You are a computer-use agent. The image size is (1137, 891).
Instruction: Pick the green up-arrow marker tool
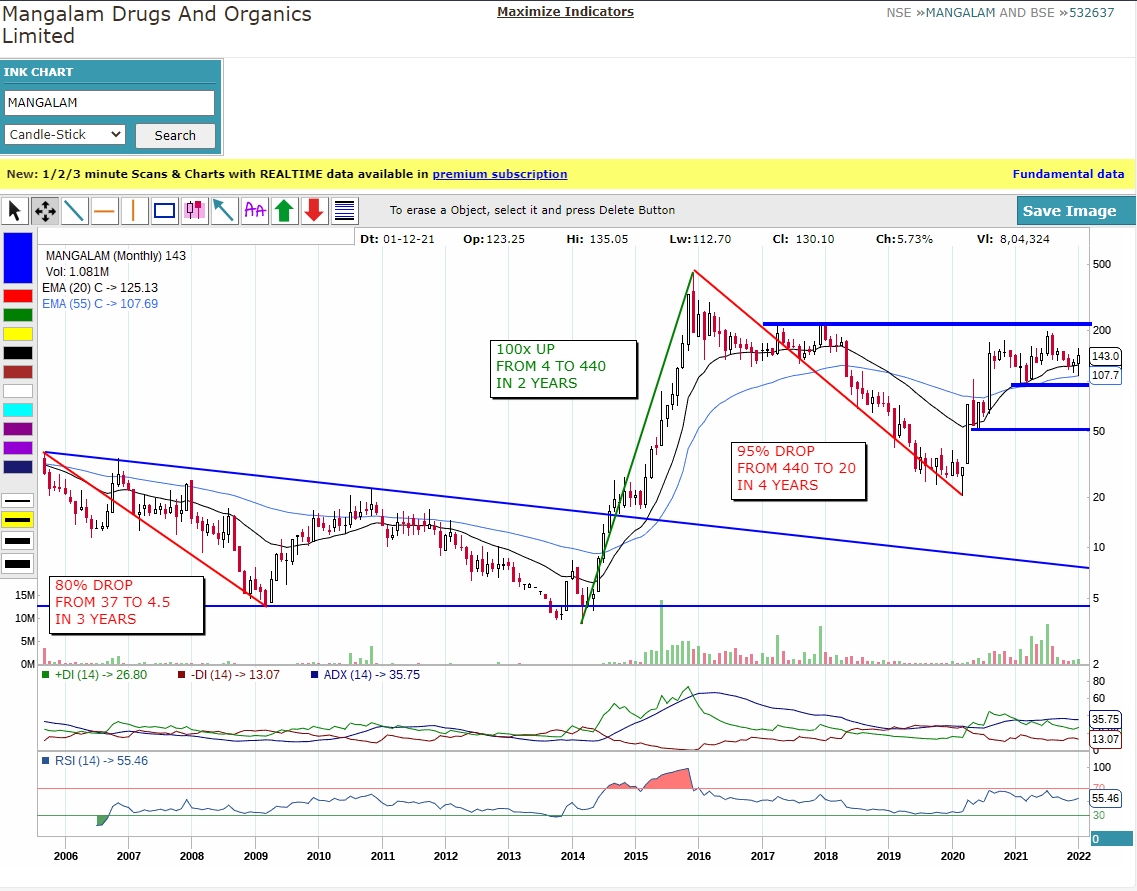284,211
